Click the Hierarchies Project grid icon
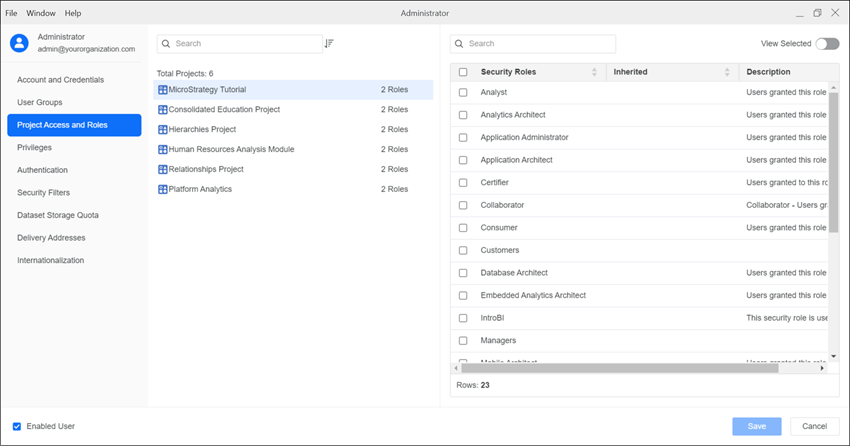 pos(163,130)
